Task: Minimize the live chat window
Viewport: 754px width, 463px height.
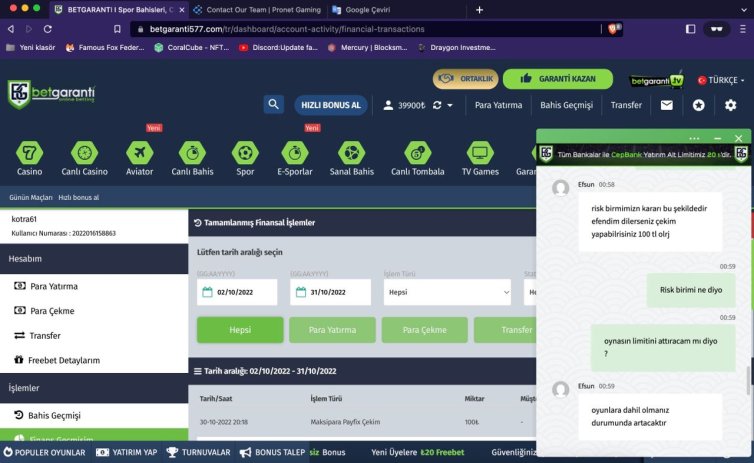Action: pos(717,138)
